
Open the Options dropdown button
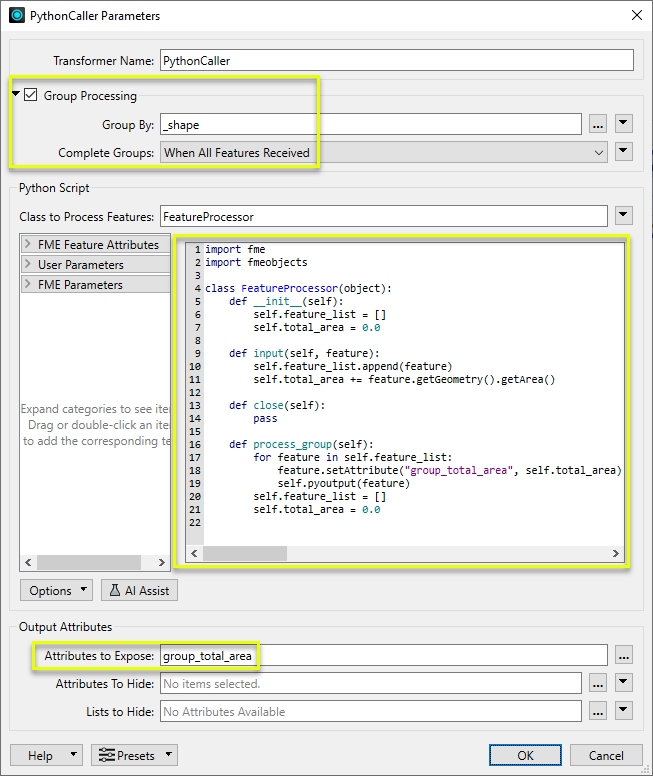click(x=56, y=590)
